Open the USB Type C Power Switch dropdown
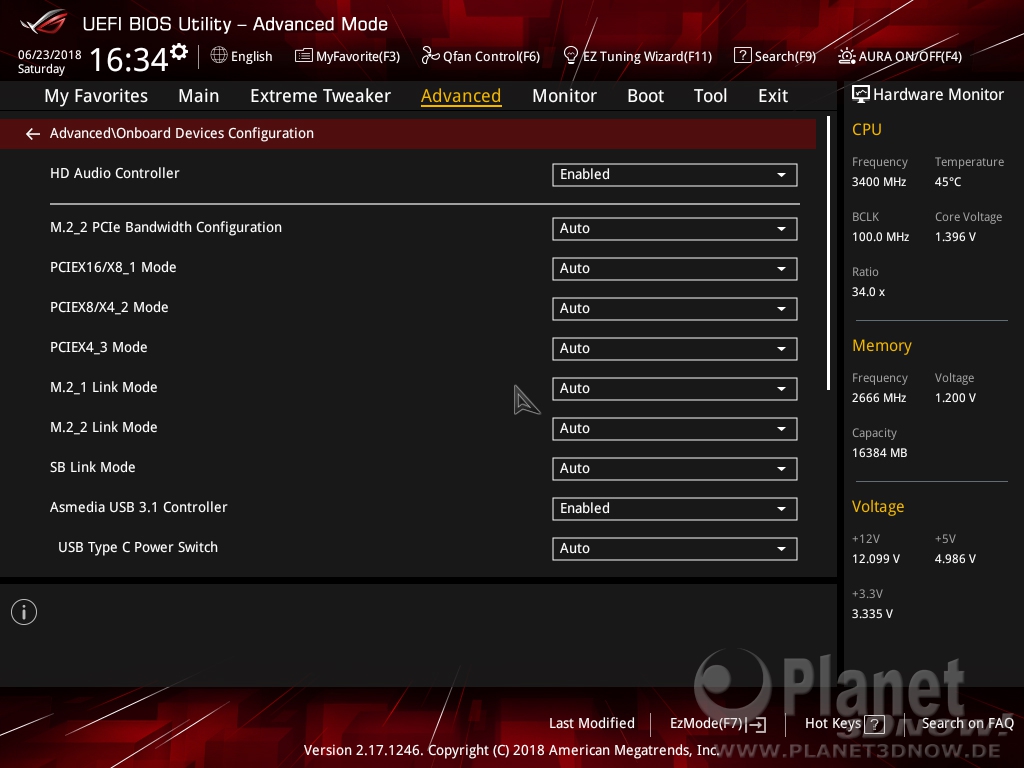Viewport: 1024px width, 768px height. point(675,549)
